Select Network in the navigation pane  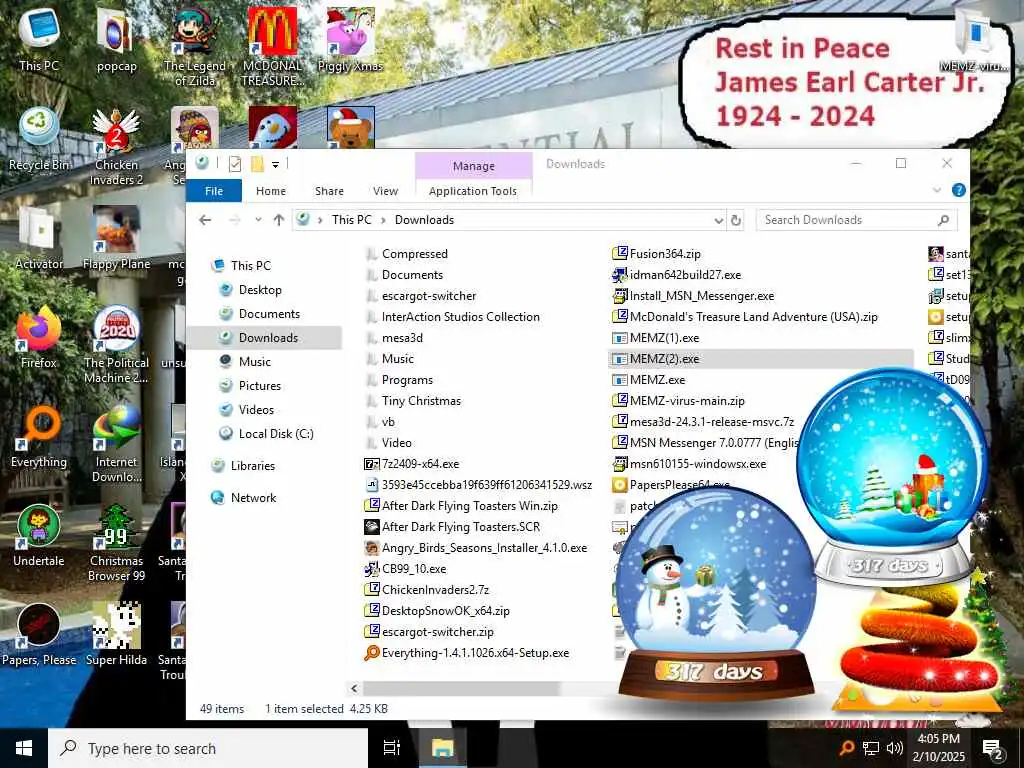point(253,498)
